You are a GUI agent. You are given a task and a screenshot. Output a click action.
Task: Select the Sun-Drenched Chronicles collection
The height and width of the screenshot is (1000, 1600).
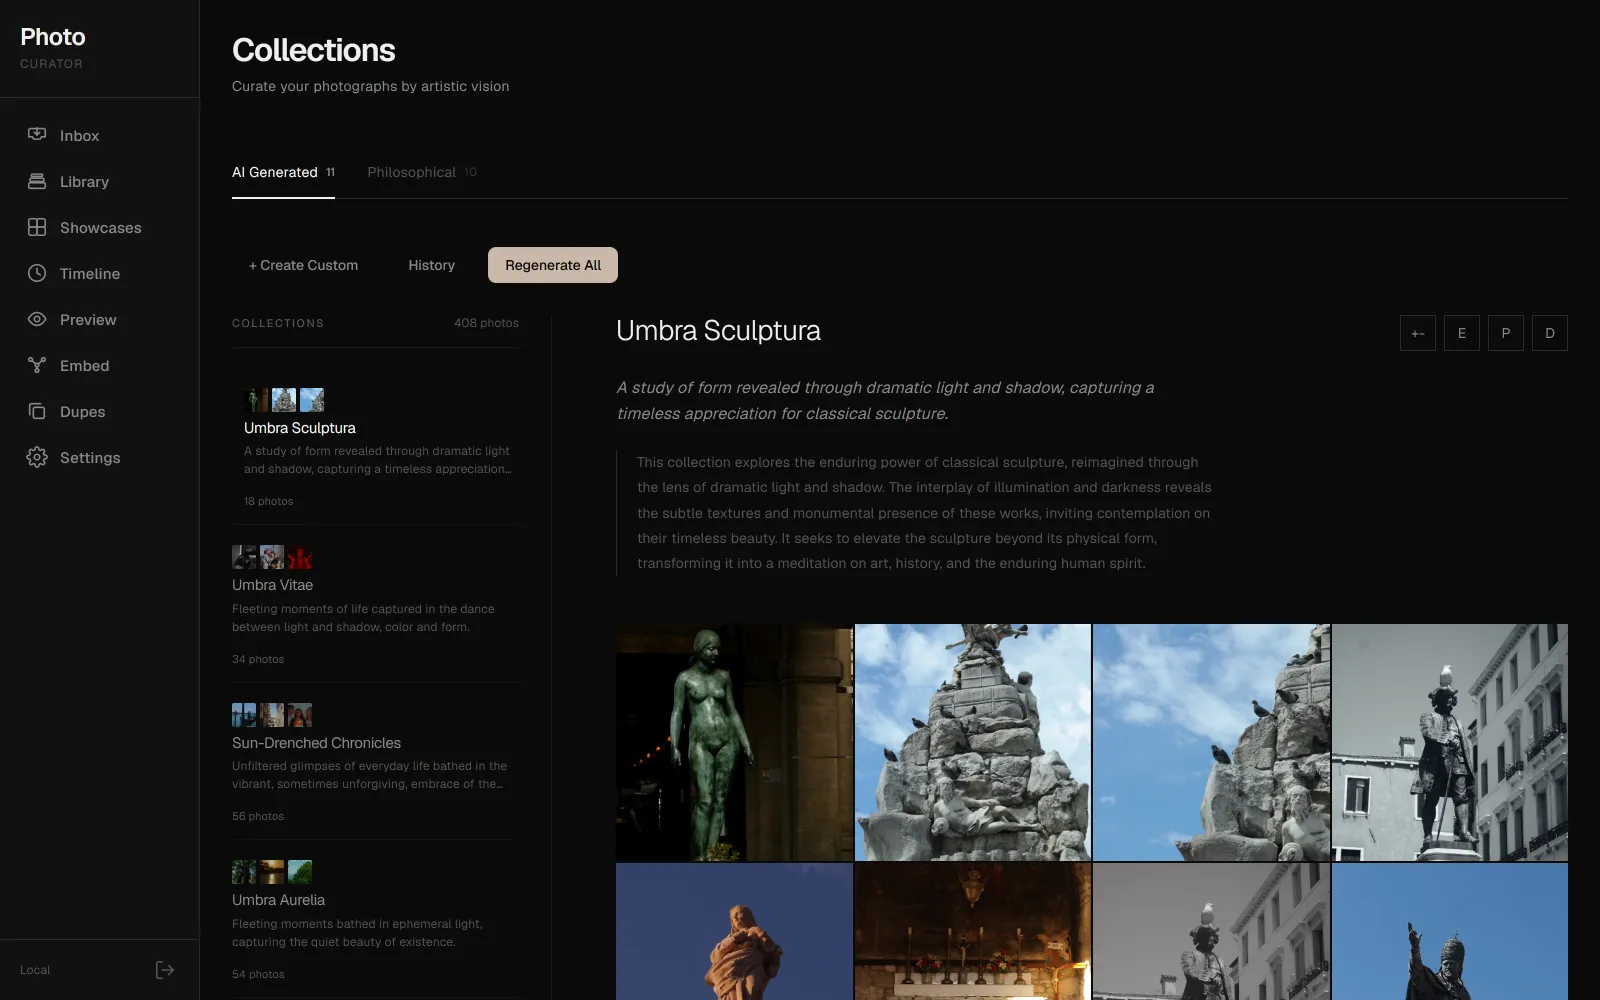coord(375,761)
